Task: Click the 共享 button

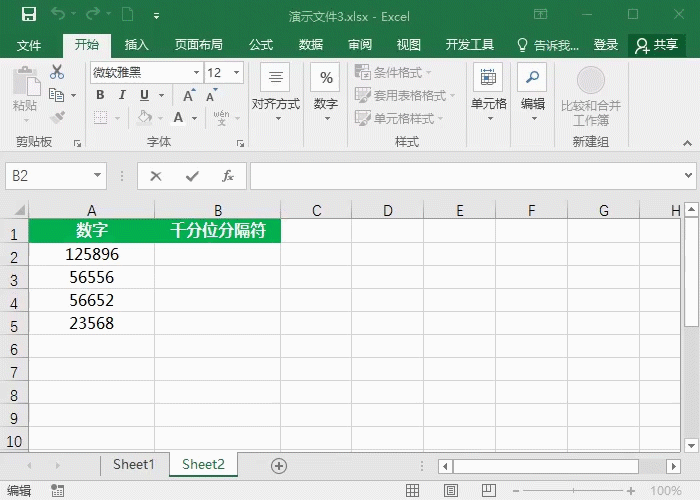Action: pyautogui.click(x=657, y=45)
